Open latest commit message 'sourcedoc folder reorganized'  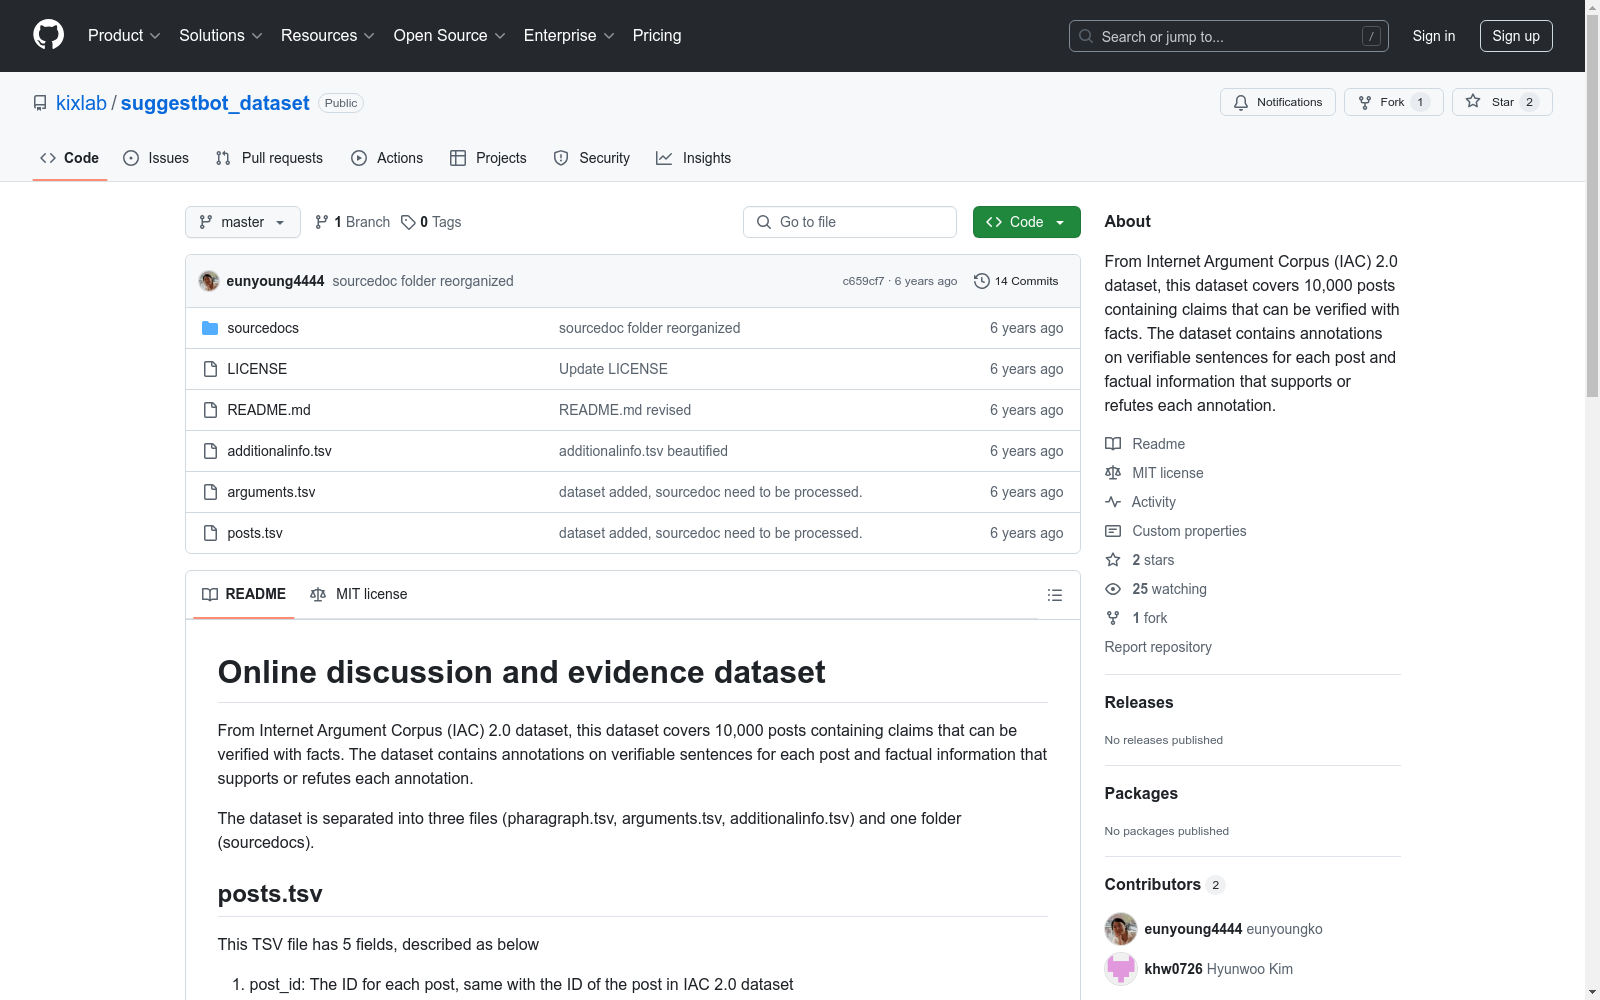[x=423, y=281]
